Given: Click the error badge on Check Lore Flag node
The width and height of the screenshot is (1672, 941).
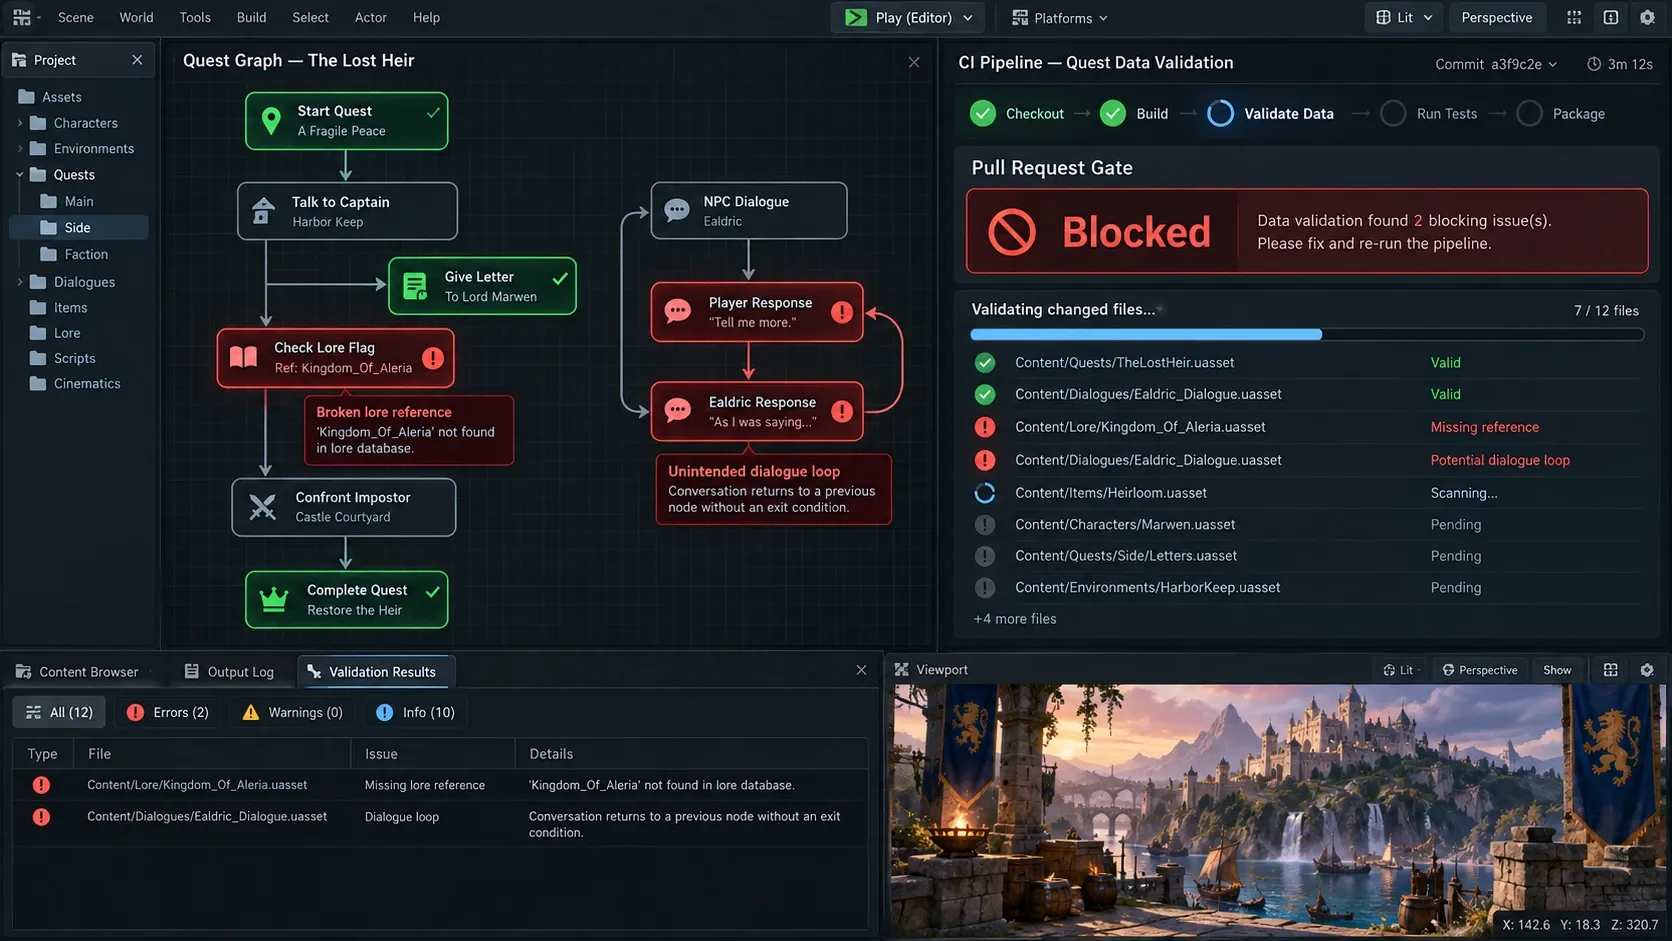Looking at the screenshot, I should click(x=433, y=357).
